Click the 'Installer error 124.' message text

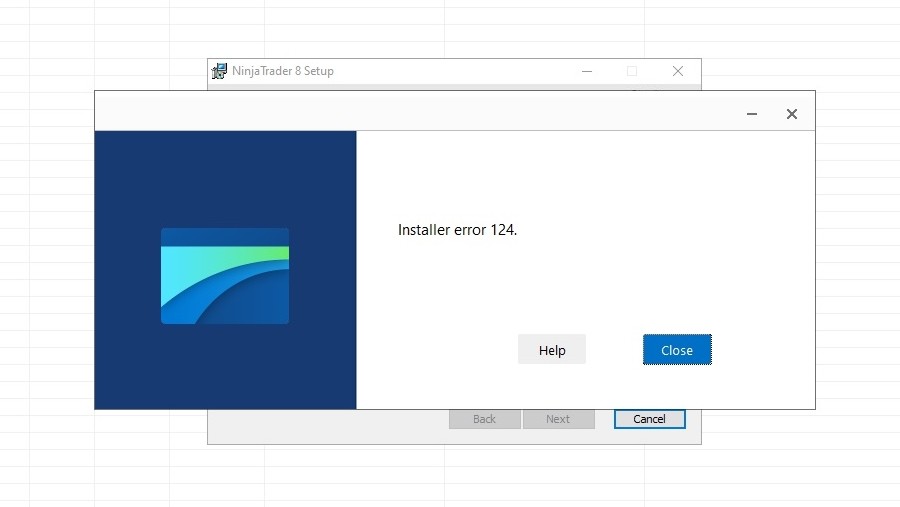[457, 230]
